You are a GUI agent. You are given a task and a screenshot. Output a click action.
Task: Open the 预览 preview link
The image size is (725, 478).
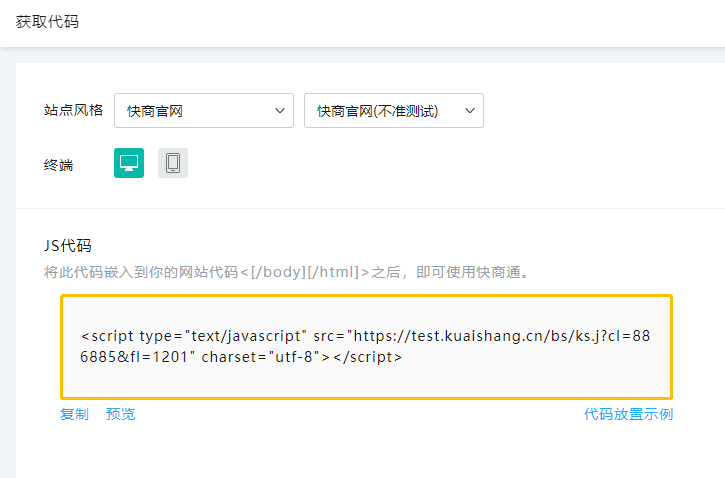[x=121, y=414]
